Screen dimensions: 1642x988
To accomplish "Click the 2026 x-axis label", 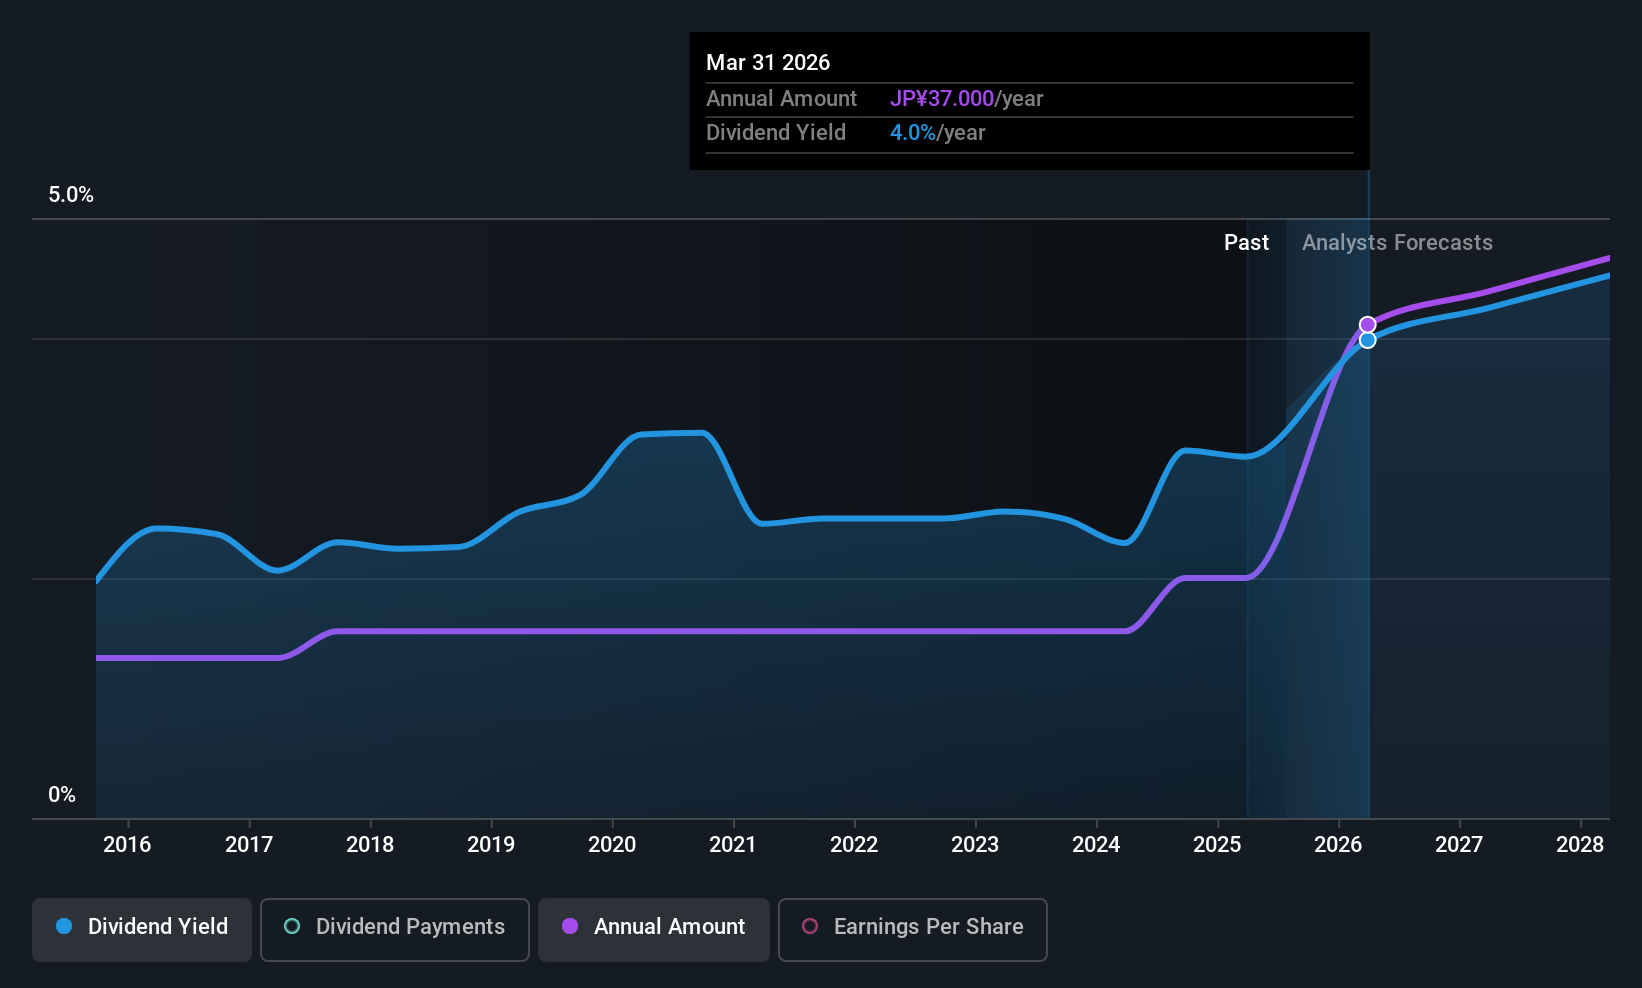I will point(1338,845).
